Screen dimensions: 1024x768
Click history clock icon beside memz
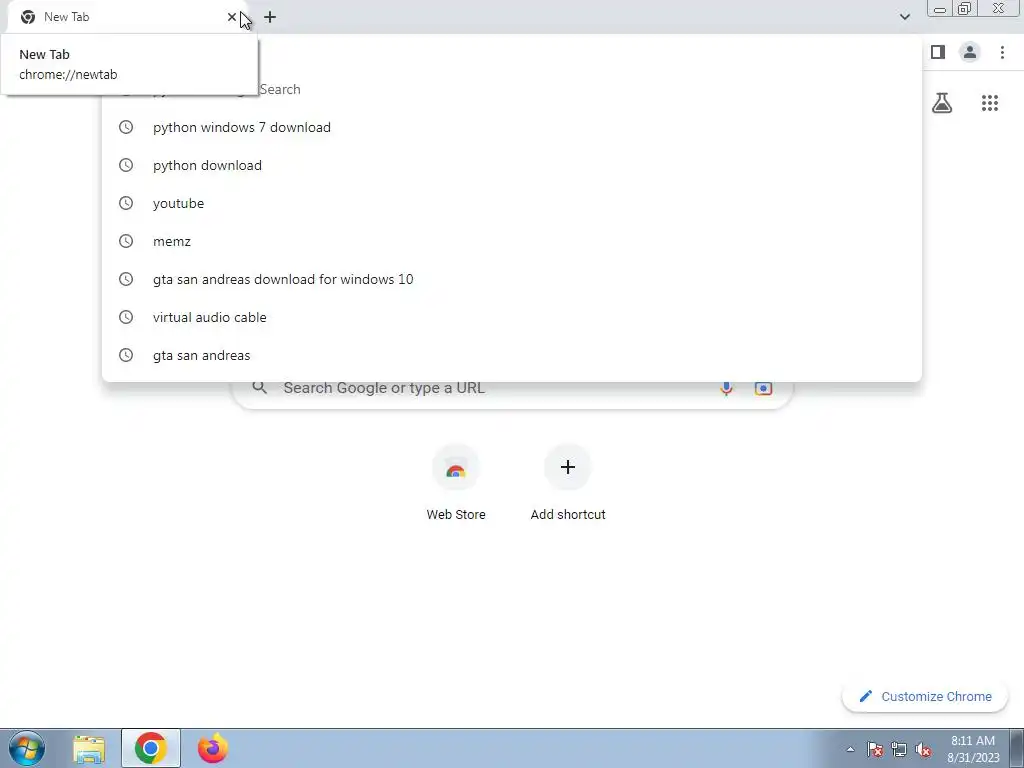point(126,241)
